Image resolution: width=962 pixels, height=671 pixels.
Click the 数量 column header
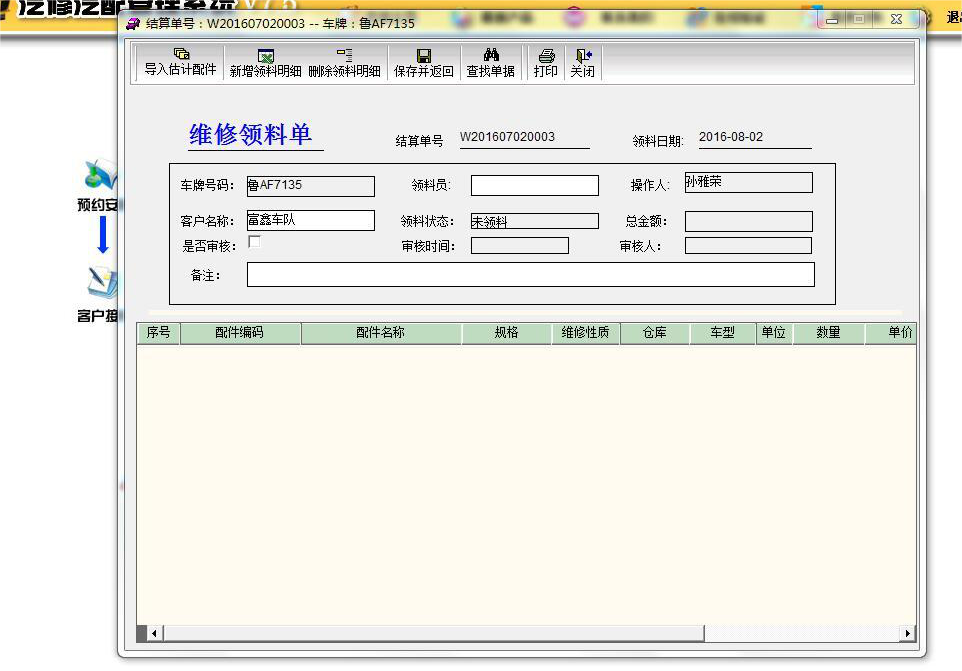click(x=828, y=333)
